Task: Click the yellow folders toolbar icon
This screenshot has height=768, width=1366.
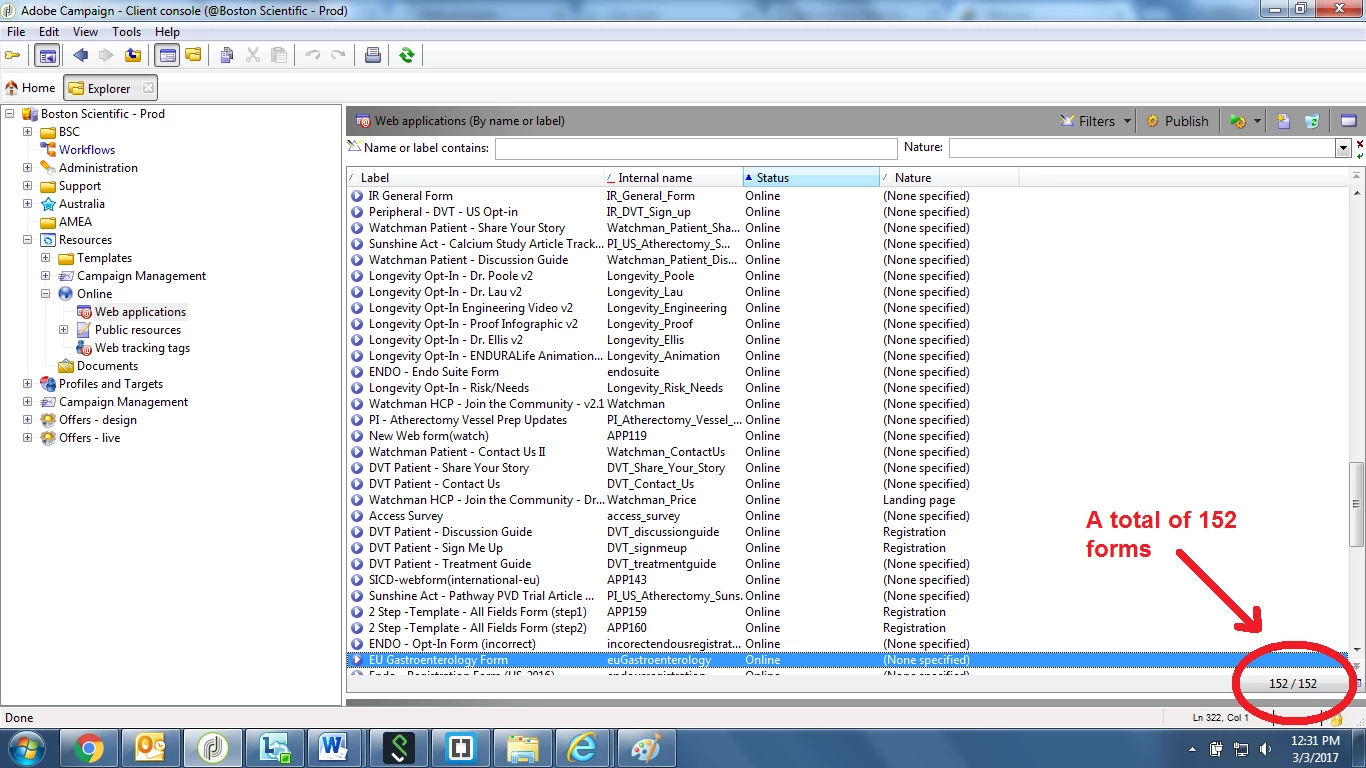Action: [193, 56]
